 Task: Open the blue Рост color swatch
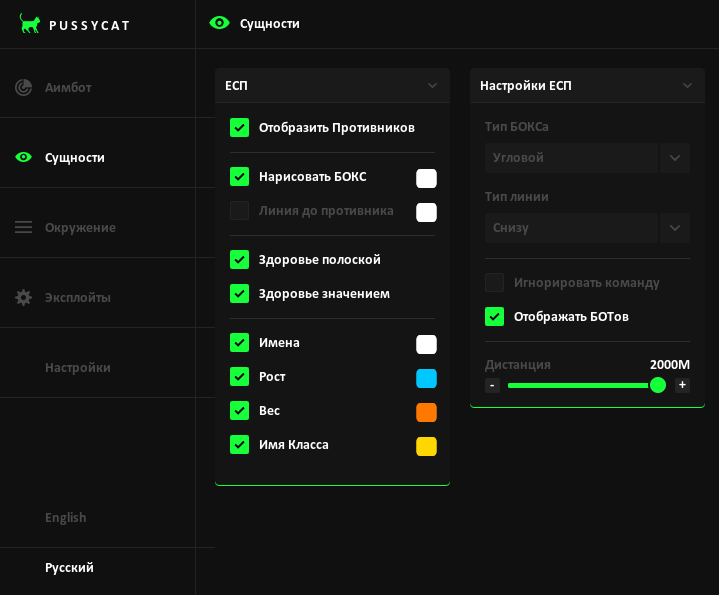pyautogui.click(x=426, y=378)
